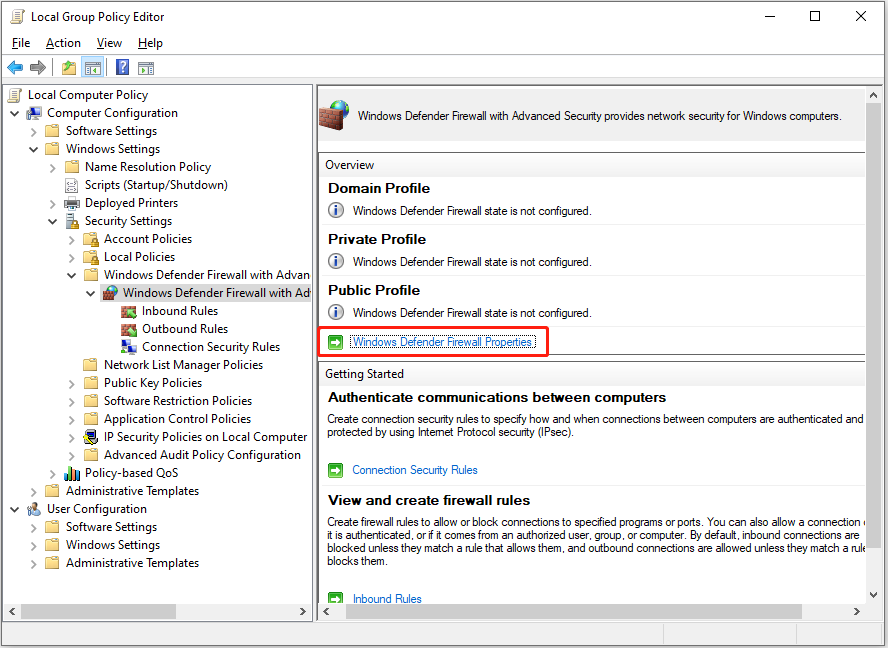
Task: Click the Computer Configuration computer icon
Action: (x=34, y=113)
